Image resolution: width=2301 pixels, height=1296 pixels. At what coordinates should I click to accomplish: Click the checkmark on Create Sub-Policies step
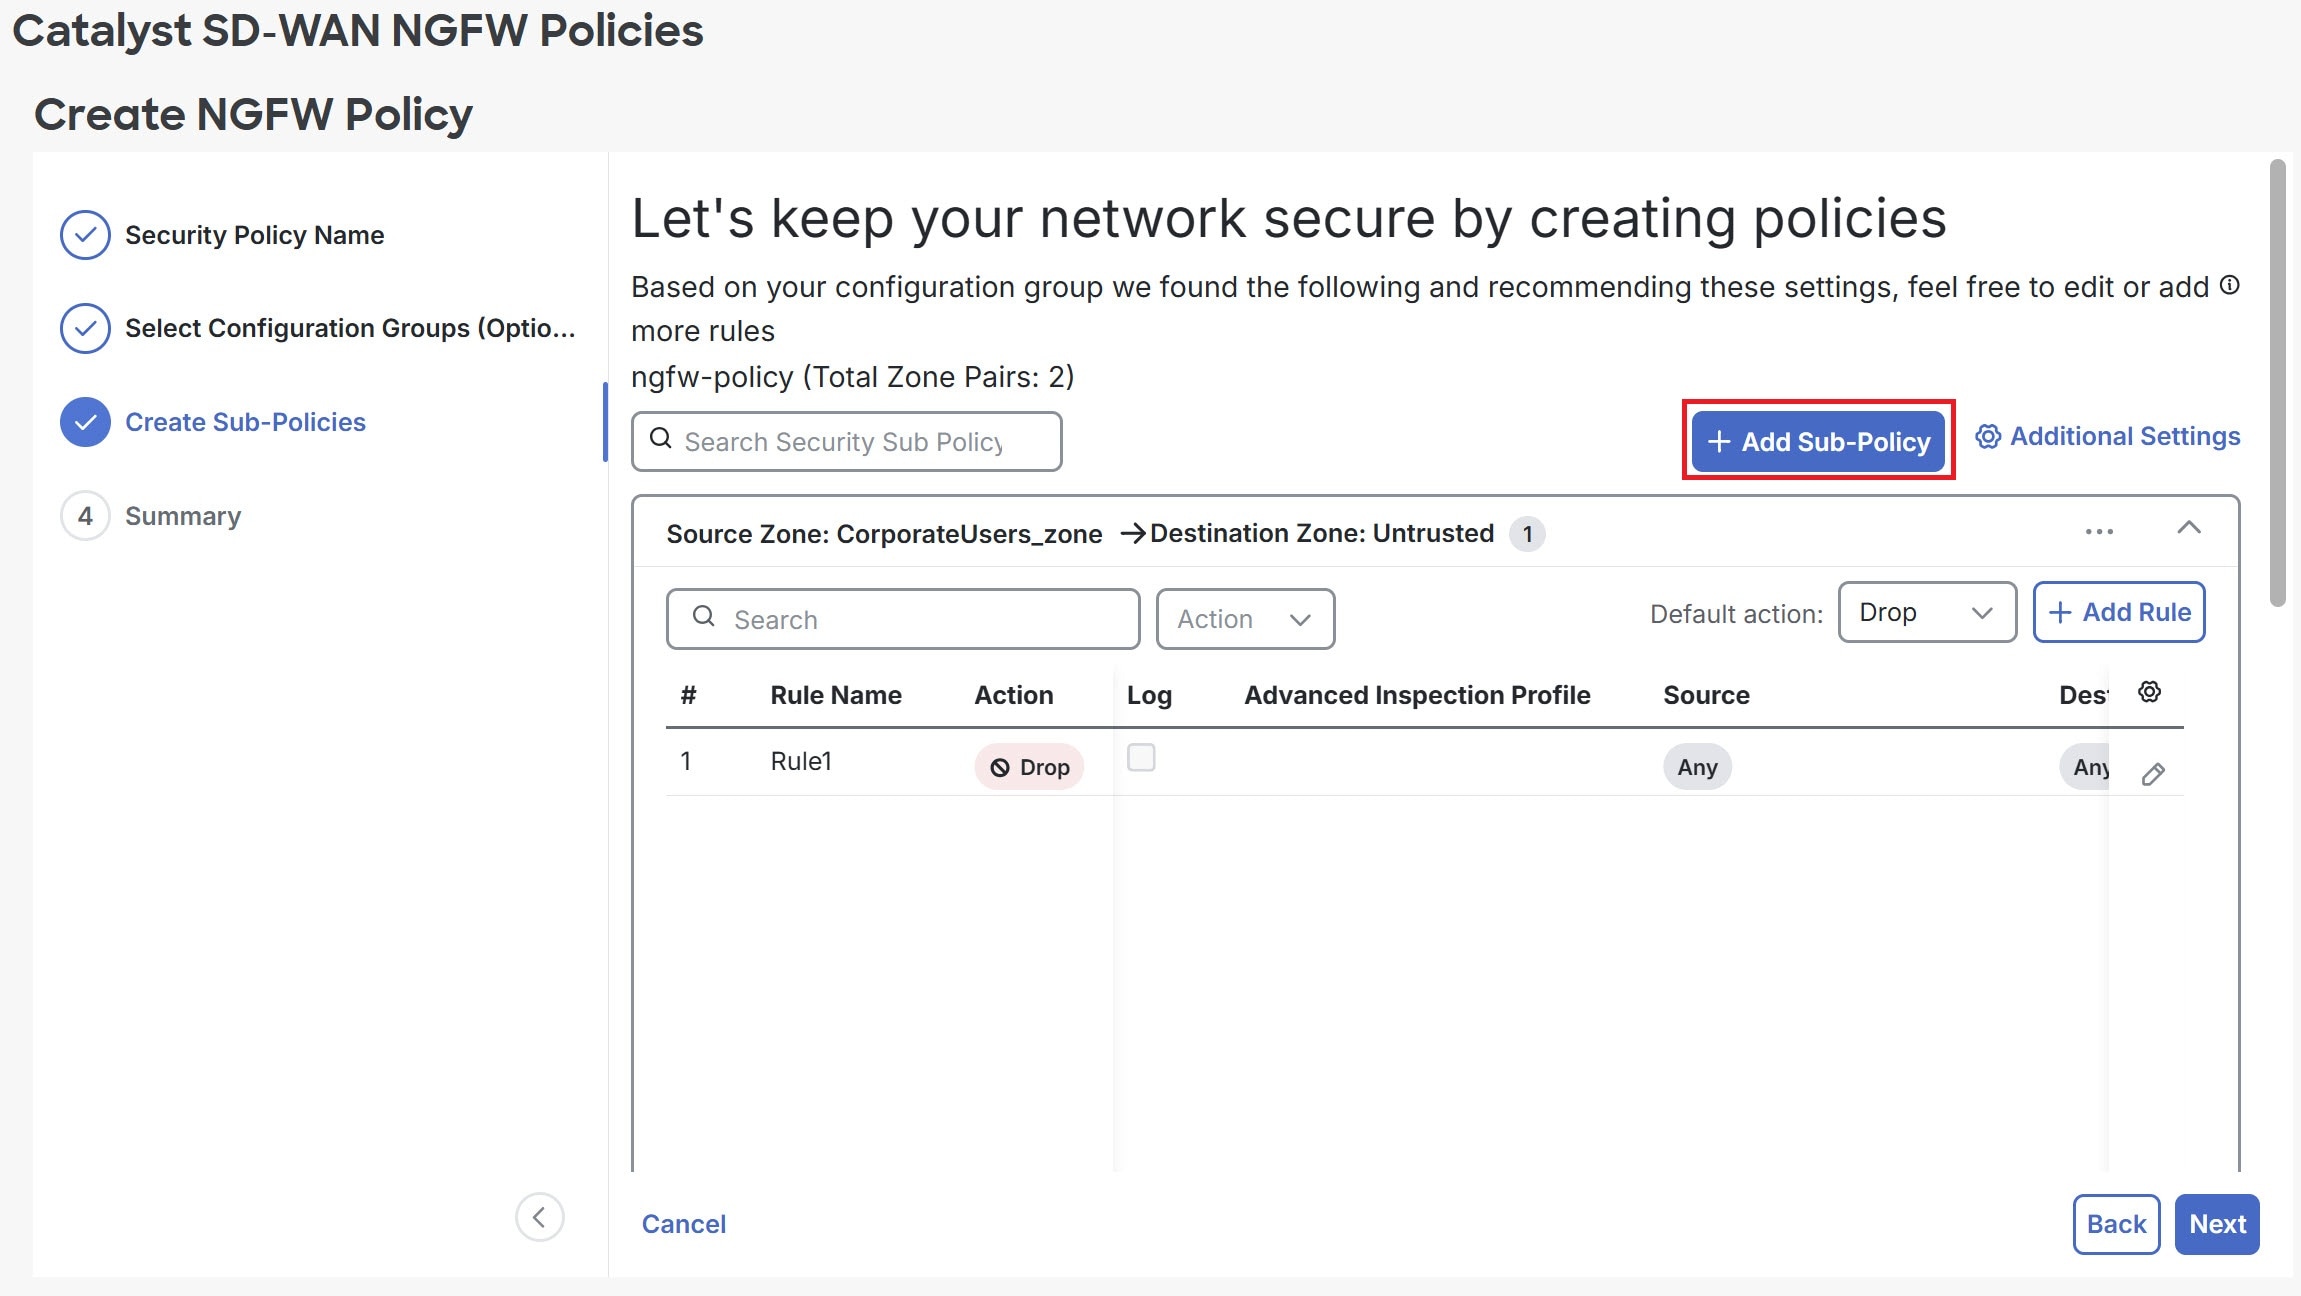85,421
